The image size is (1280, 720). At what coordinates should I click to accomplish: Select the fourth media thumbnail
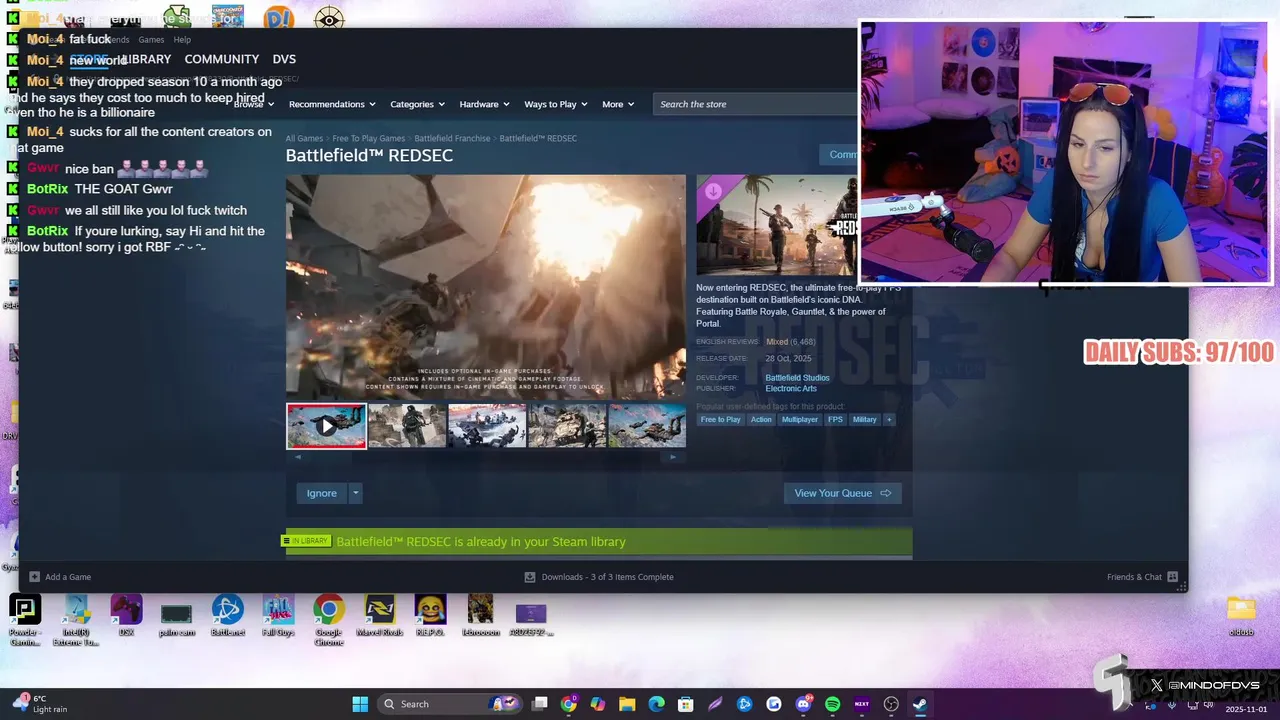click(x=567, y=426)
